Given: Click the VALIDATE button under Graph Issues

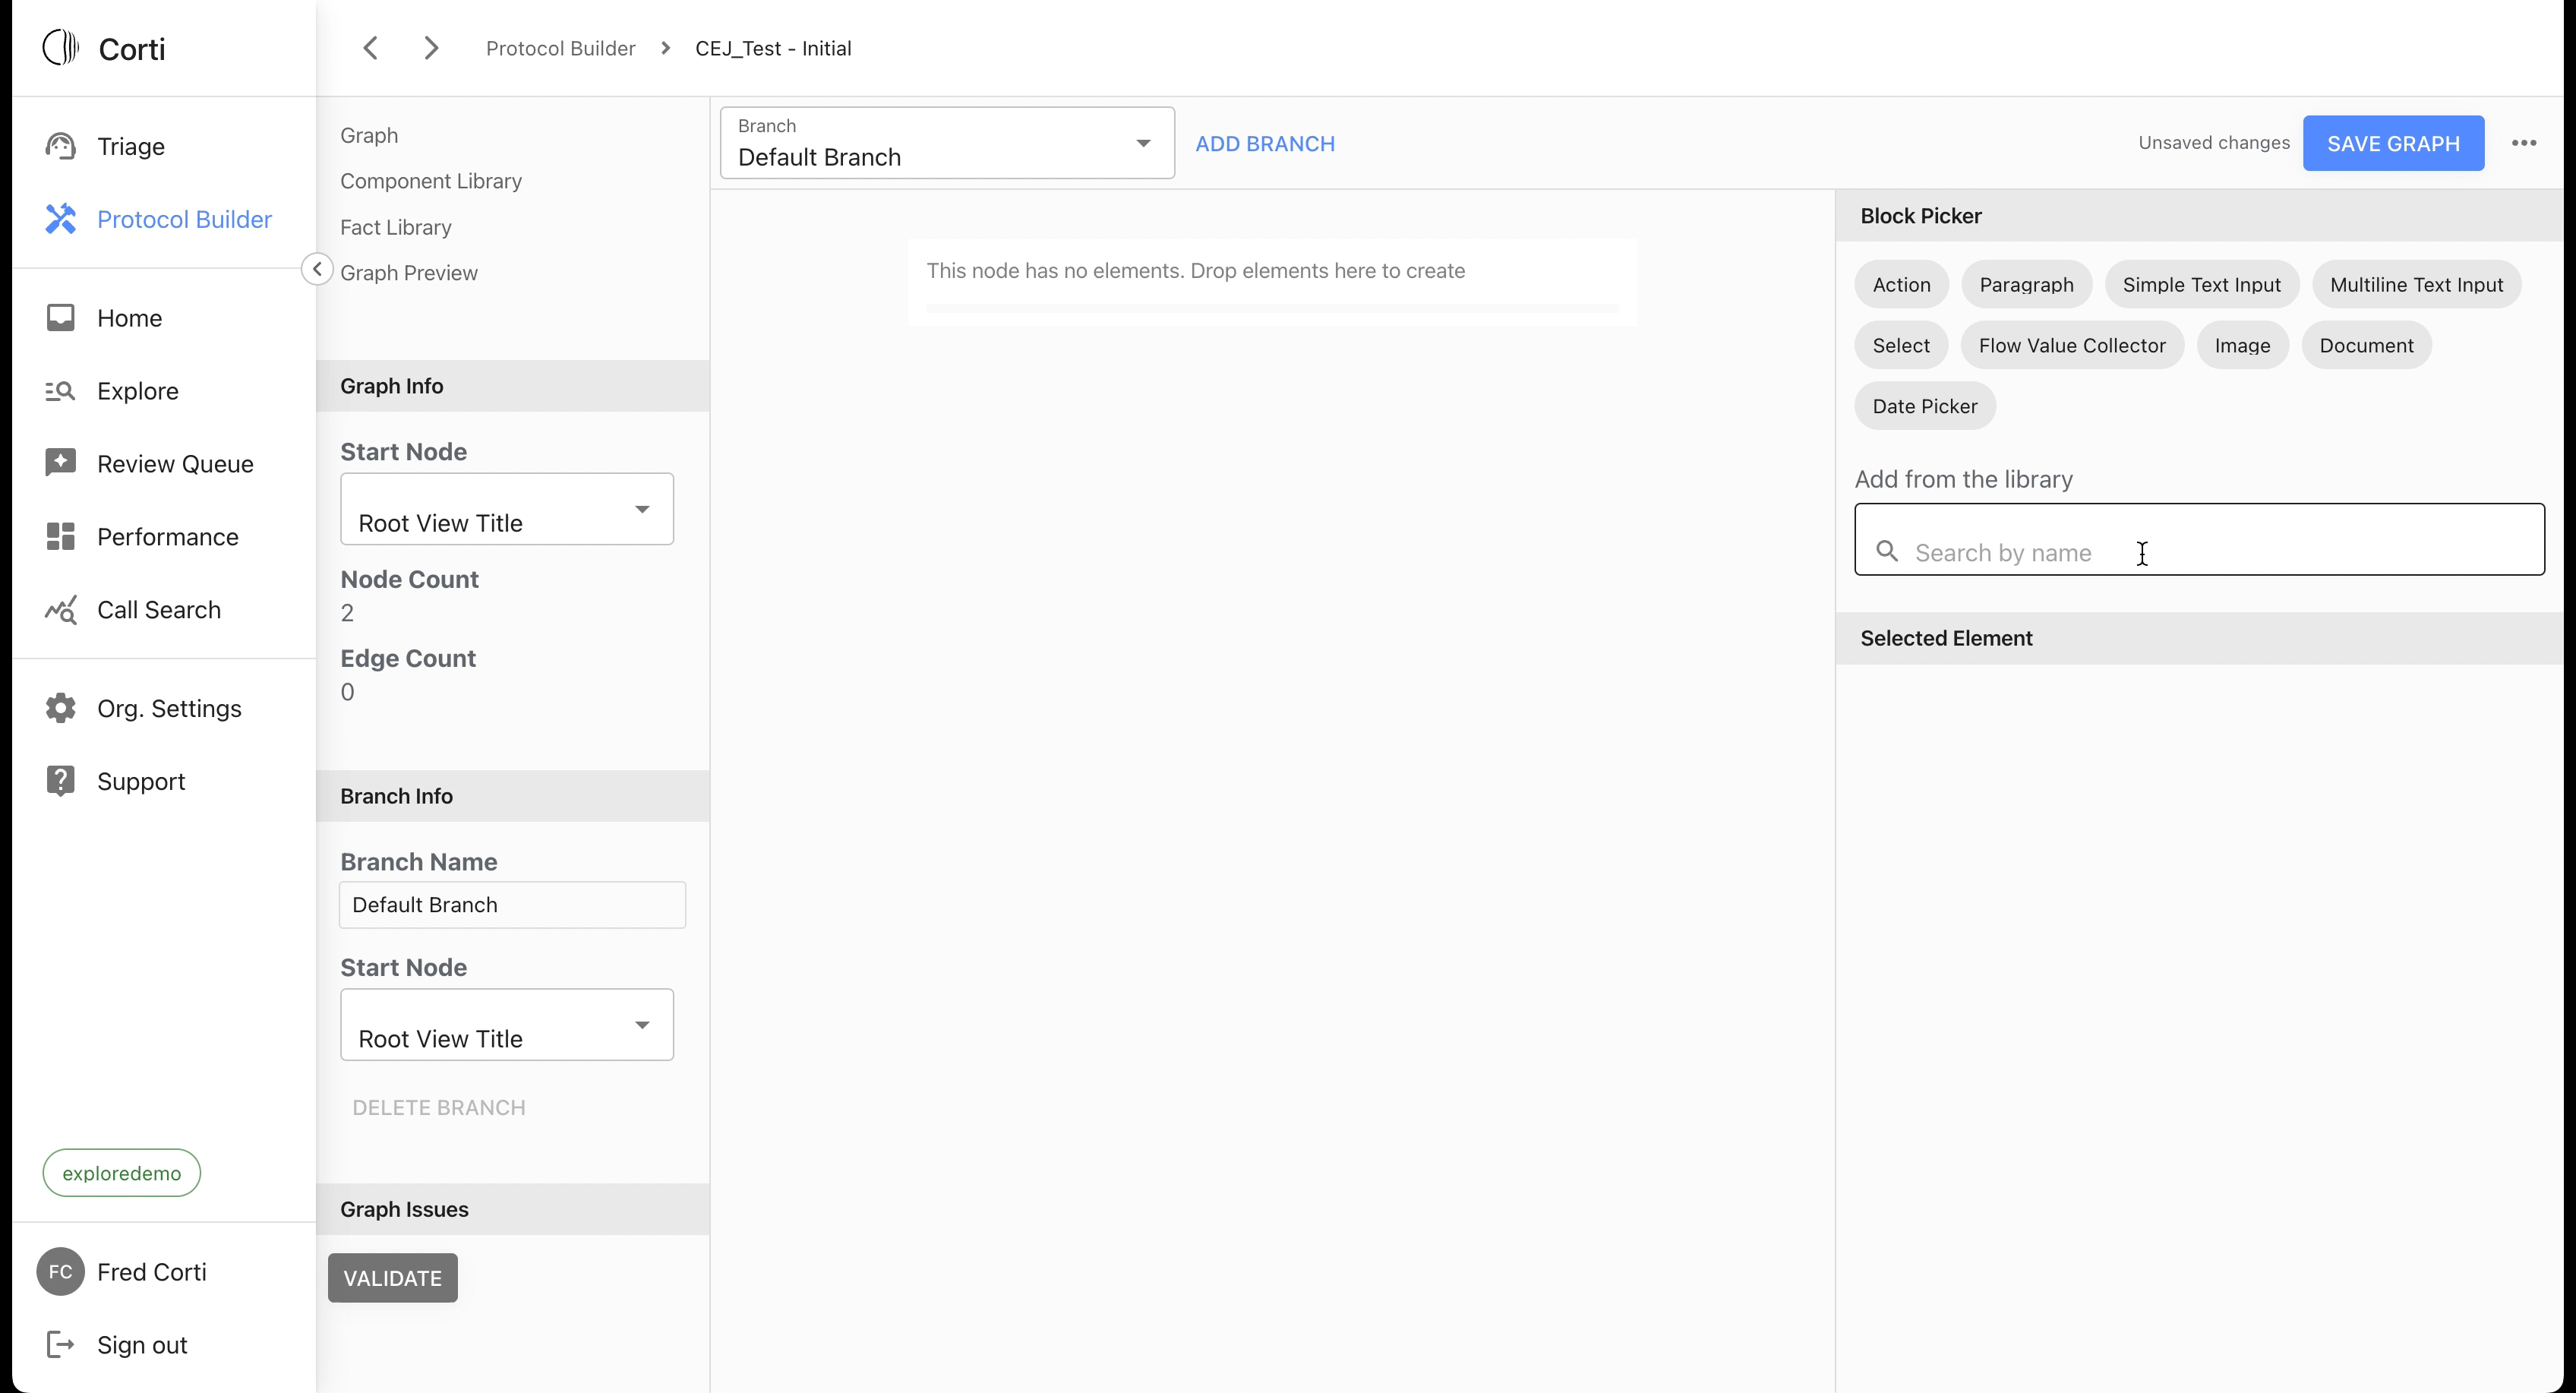Looking at the screenshot, I should [392, 1277].
